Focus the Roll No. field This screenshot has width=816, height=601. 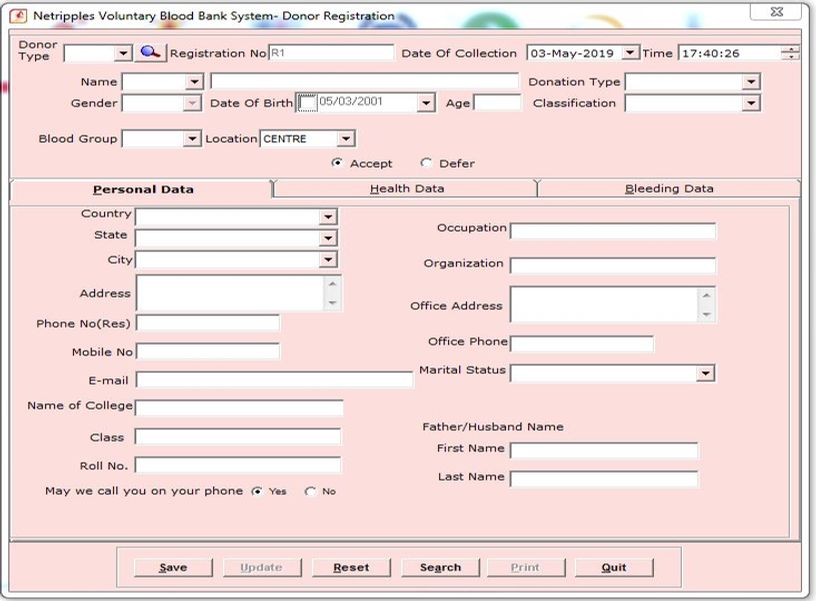238,465
